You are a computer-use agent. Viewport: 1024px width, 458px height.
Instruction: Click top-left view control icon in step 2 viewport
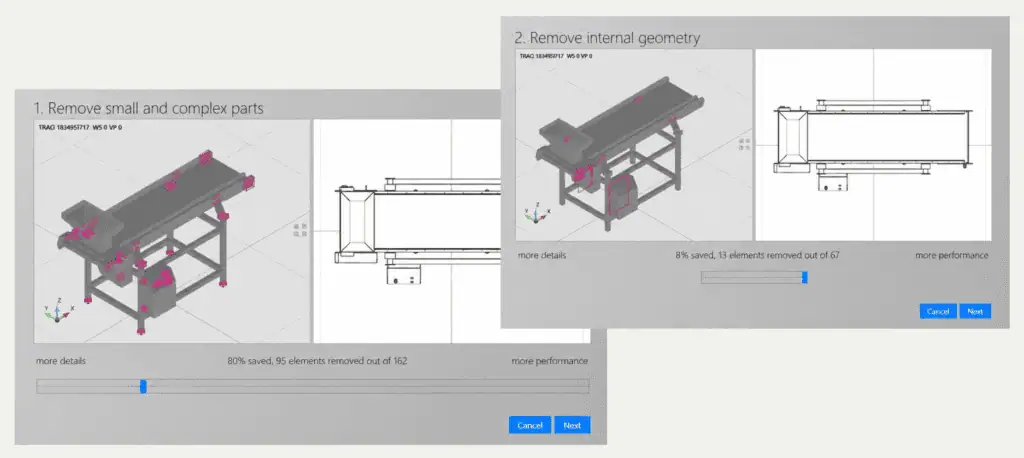(741, 141)
